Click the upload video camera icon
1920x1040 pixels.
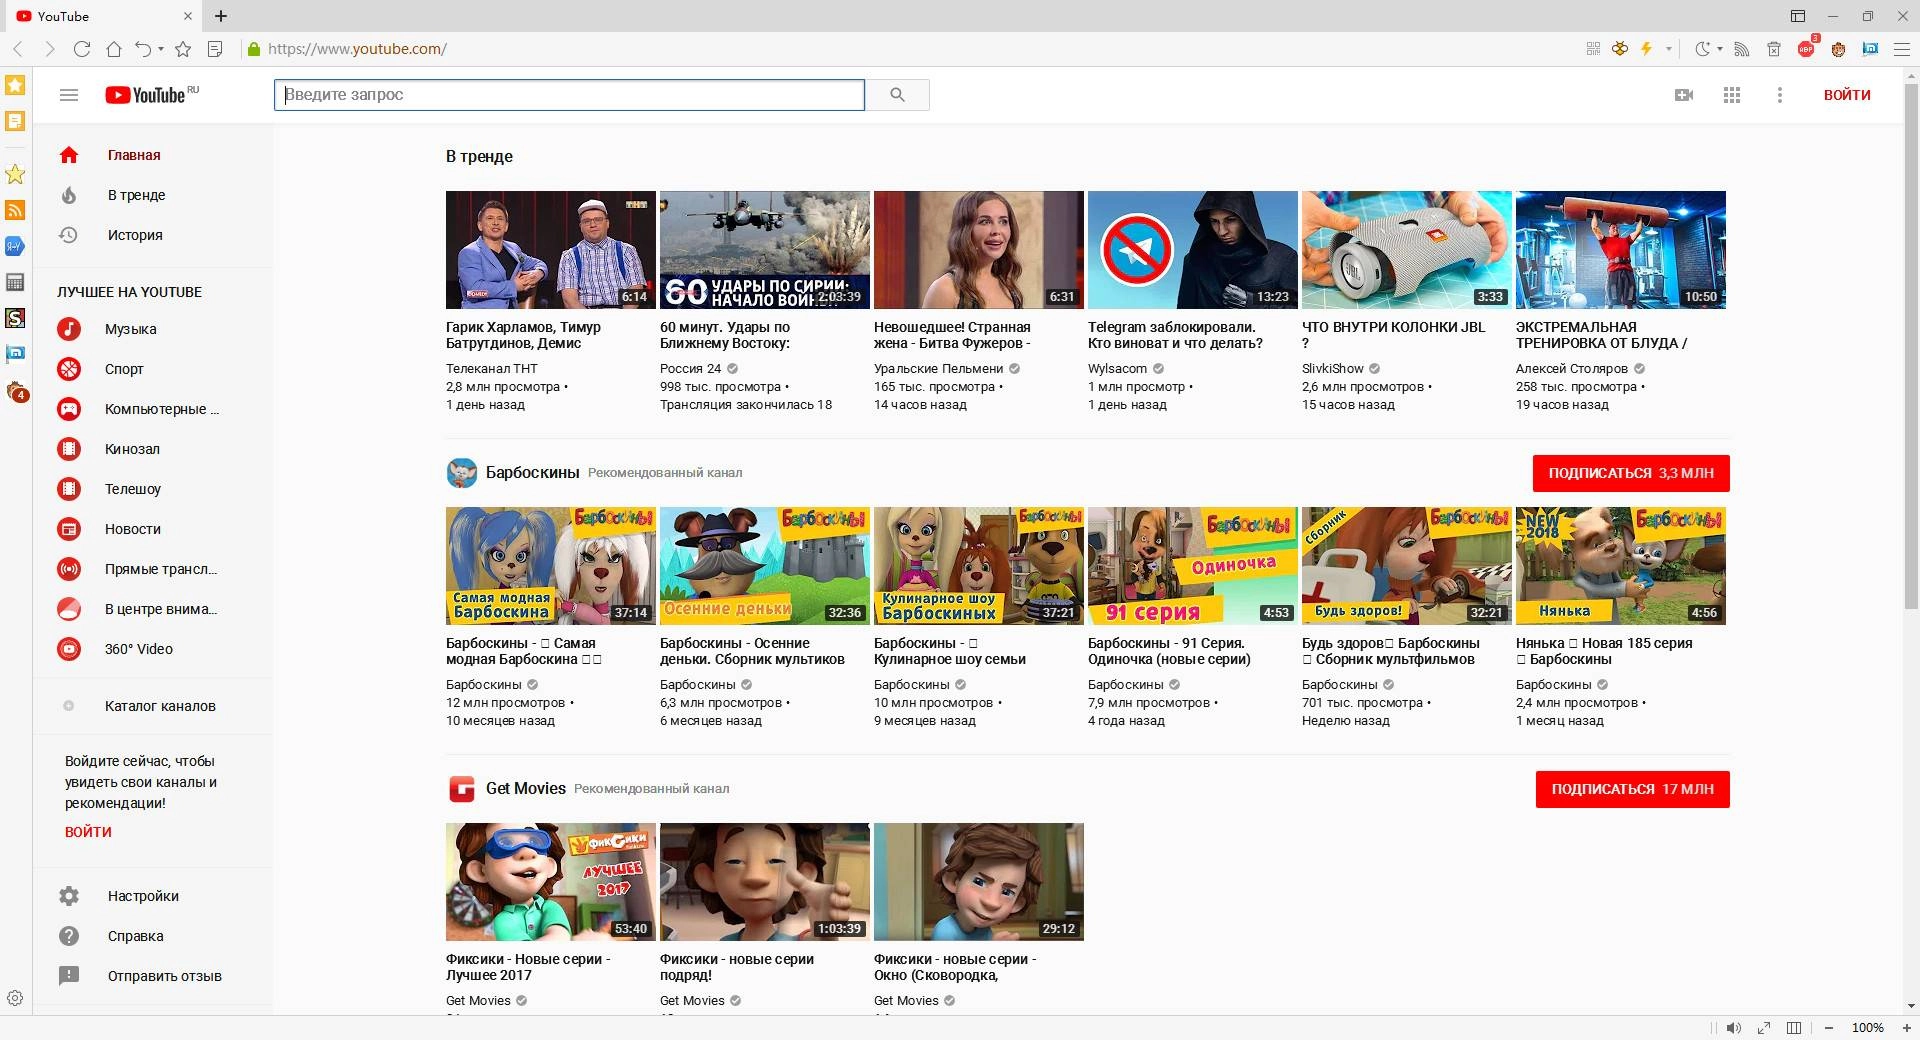tap(1684, 95)
